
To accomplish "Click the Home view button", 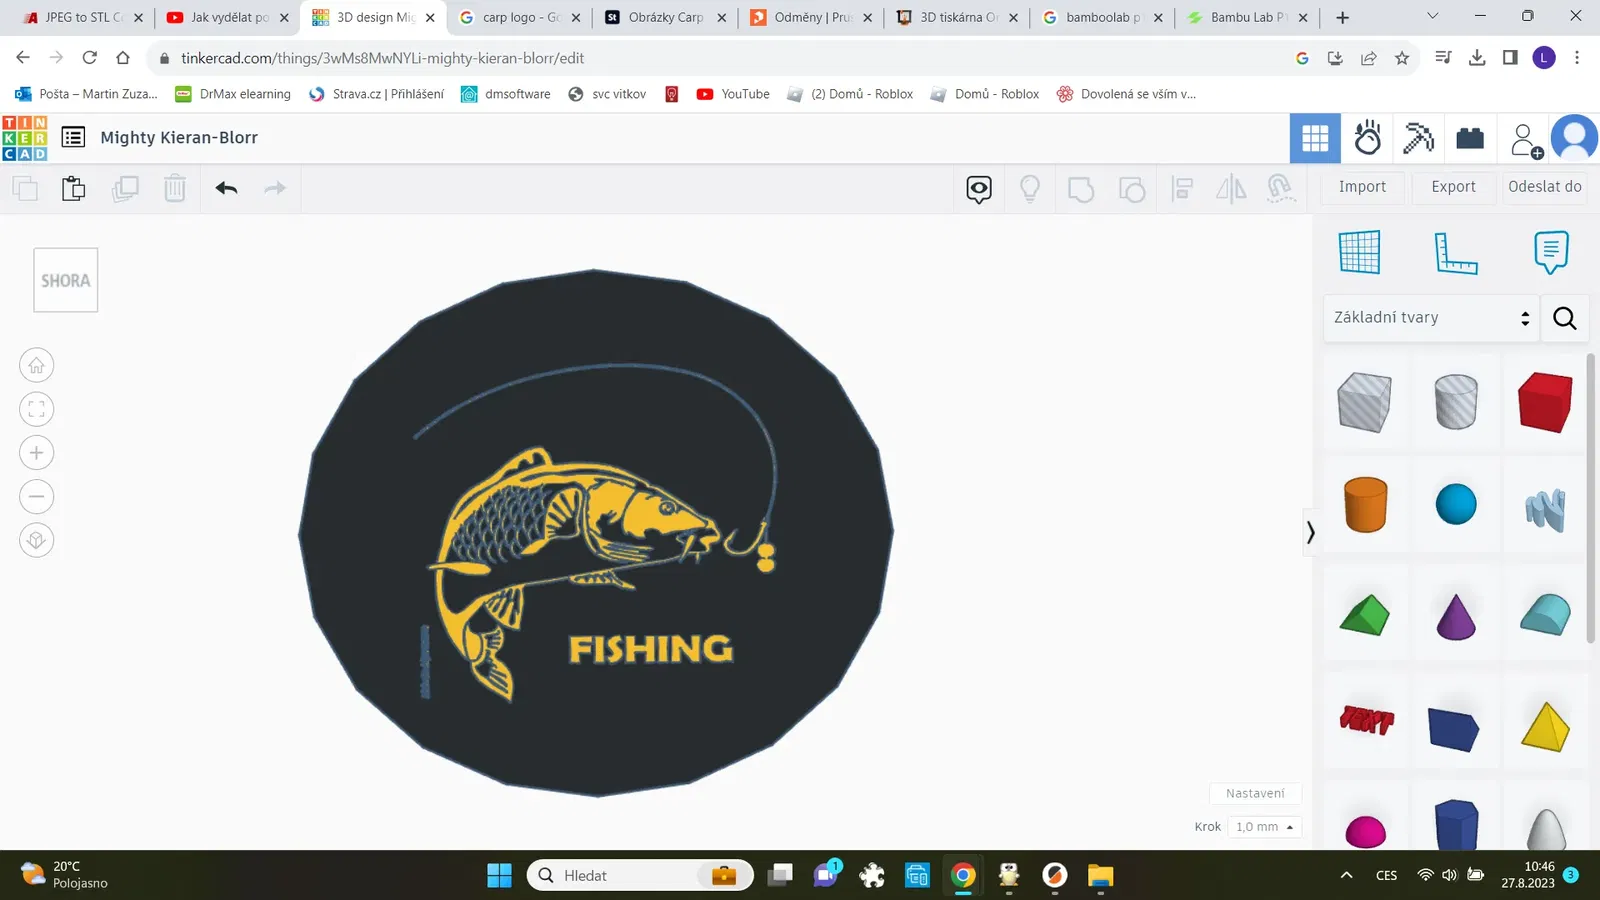I will (x=37, y=365).
